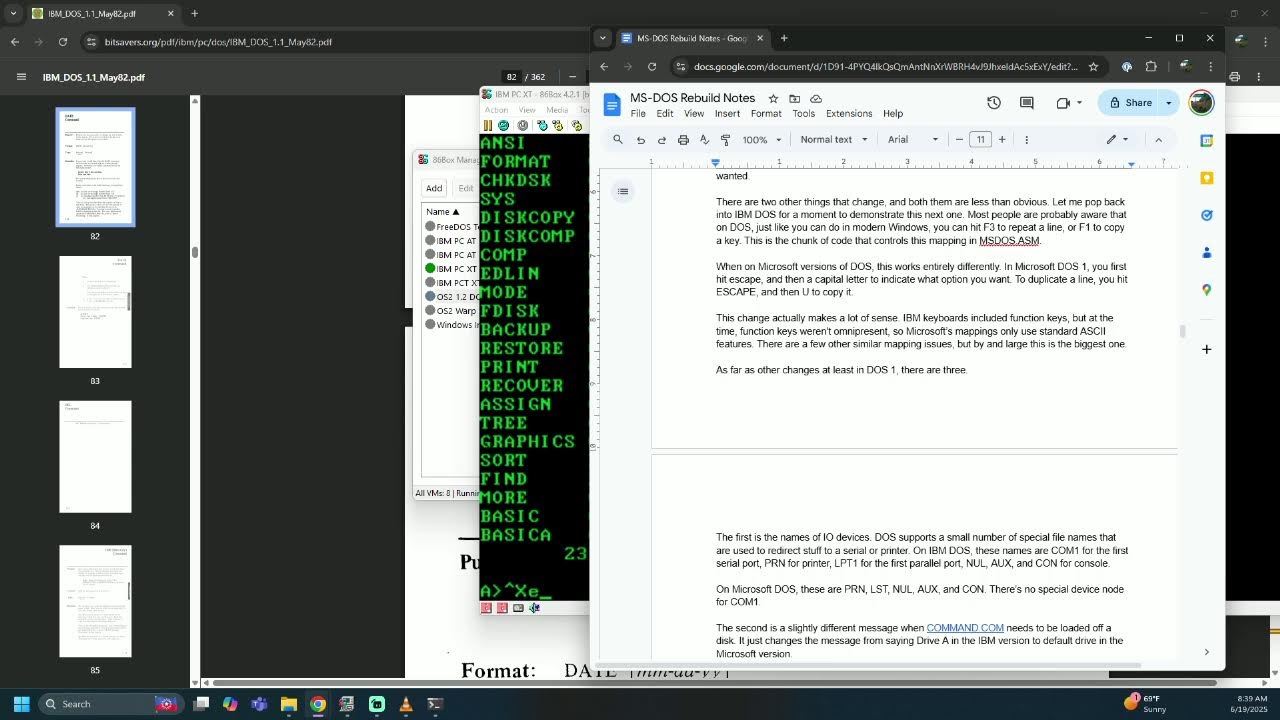Open the Chrome tab search dropdown

[x=602, y=38]
